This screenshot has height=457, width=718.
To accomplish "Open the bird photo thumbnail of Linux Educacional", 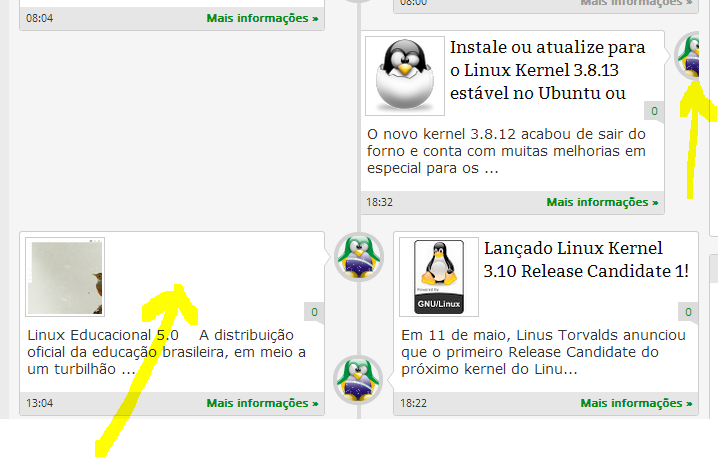I will (x=65, y=277).
